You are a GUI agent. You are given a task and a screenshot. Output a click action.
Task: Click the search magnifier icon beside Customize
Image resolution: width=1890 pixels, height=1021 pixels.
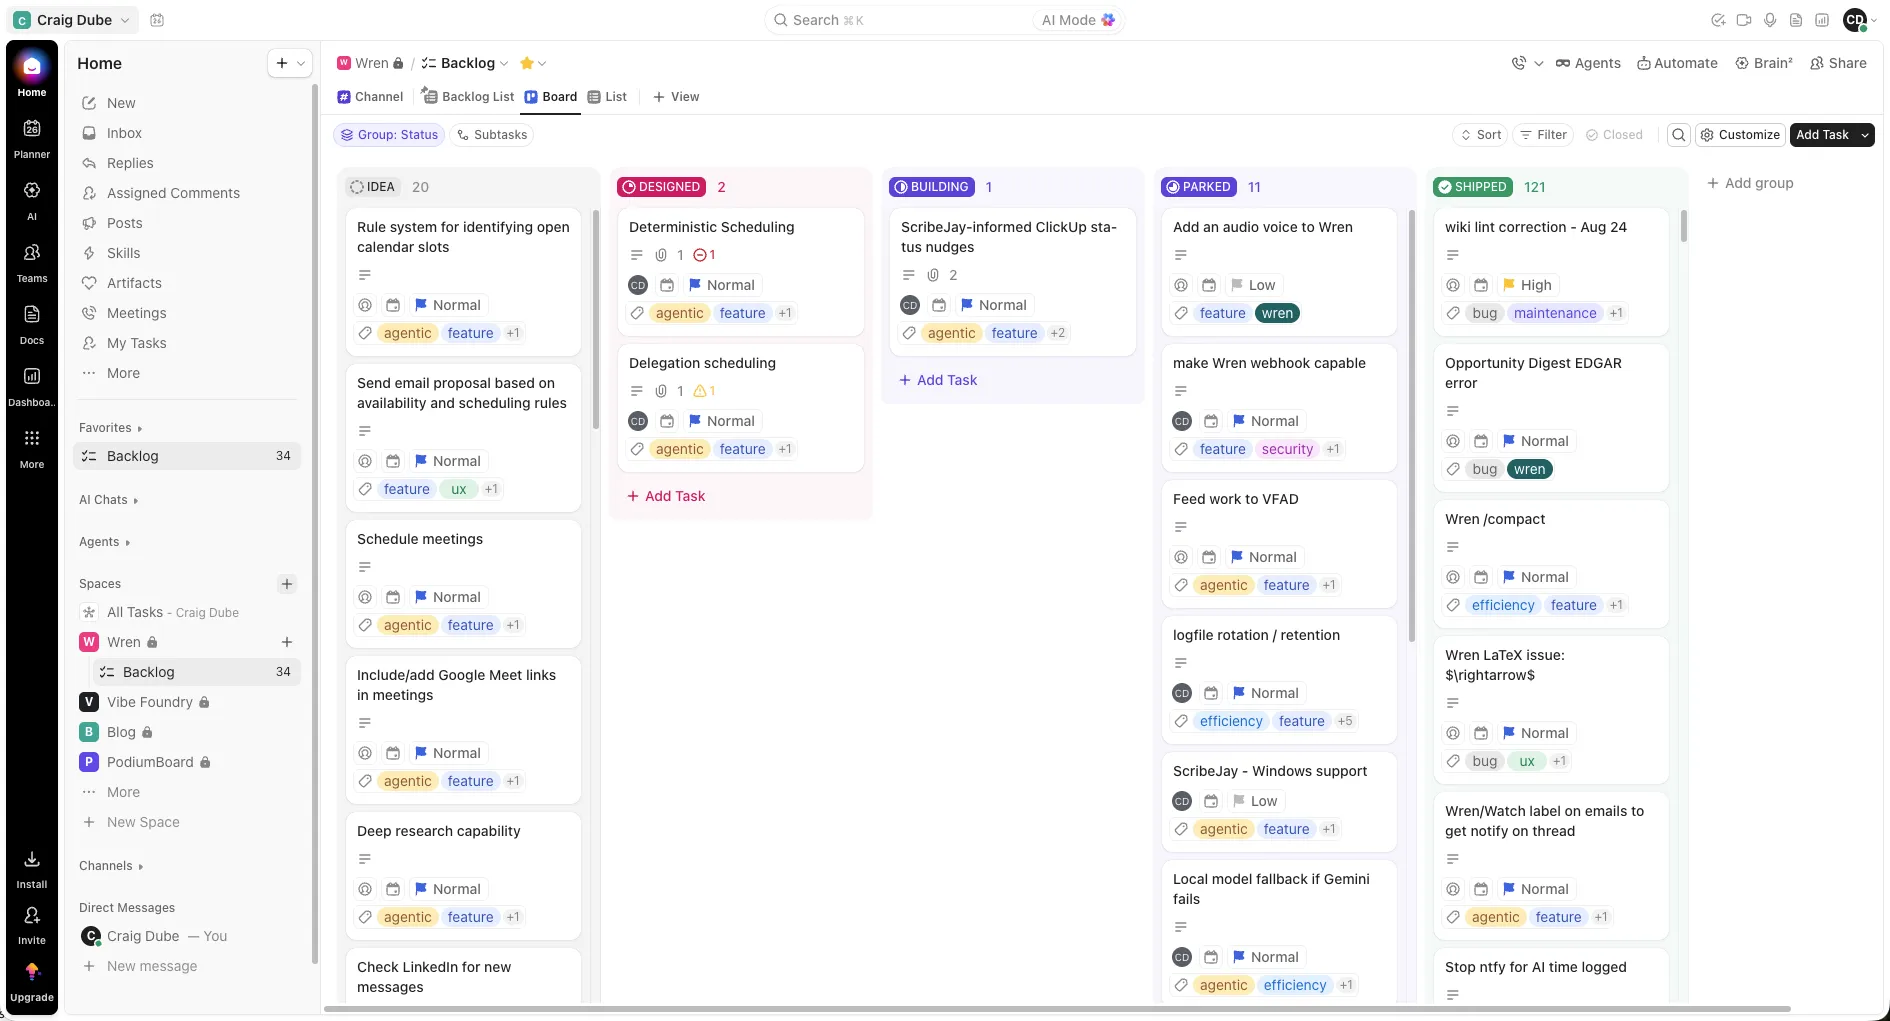[x=1679, y=135]
